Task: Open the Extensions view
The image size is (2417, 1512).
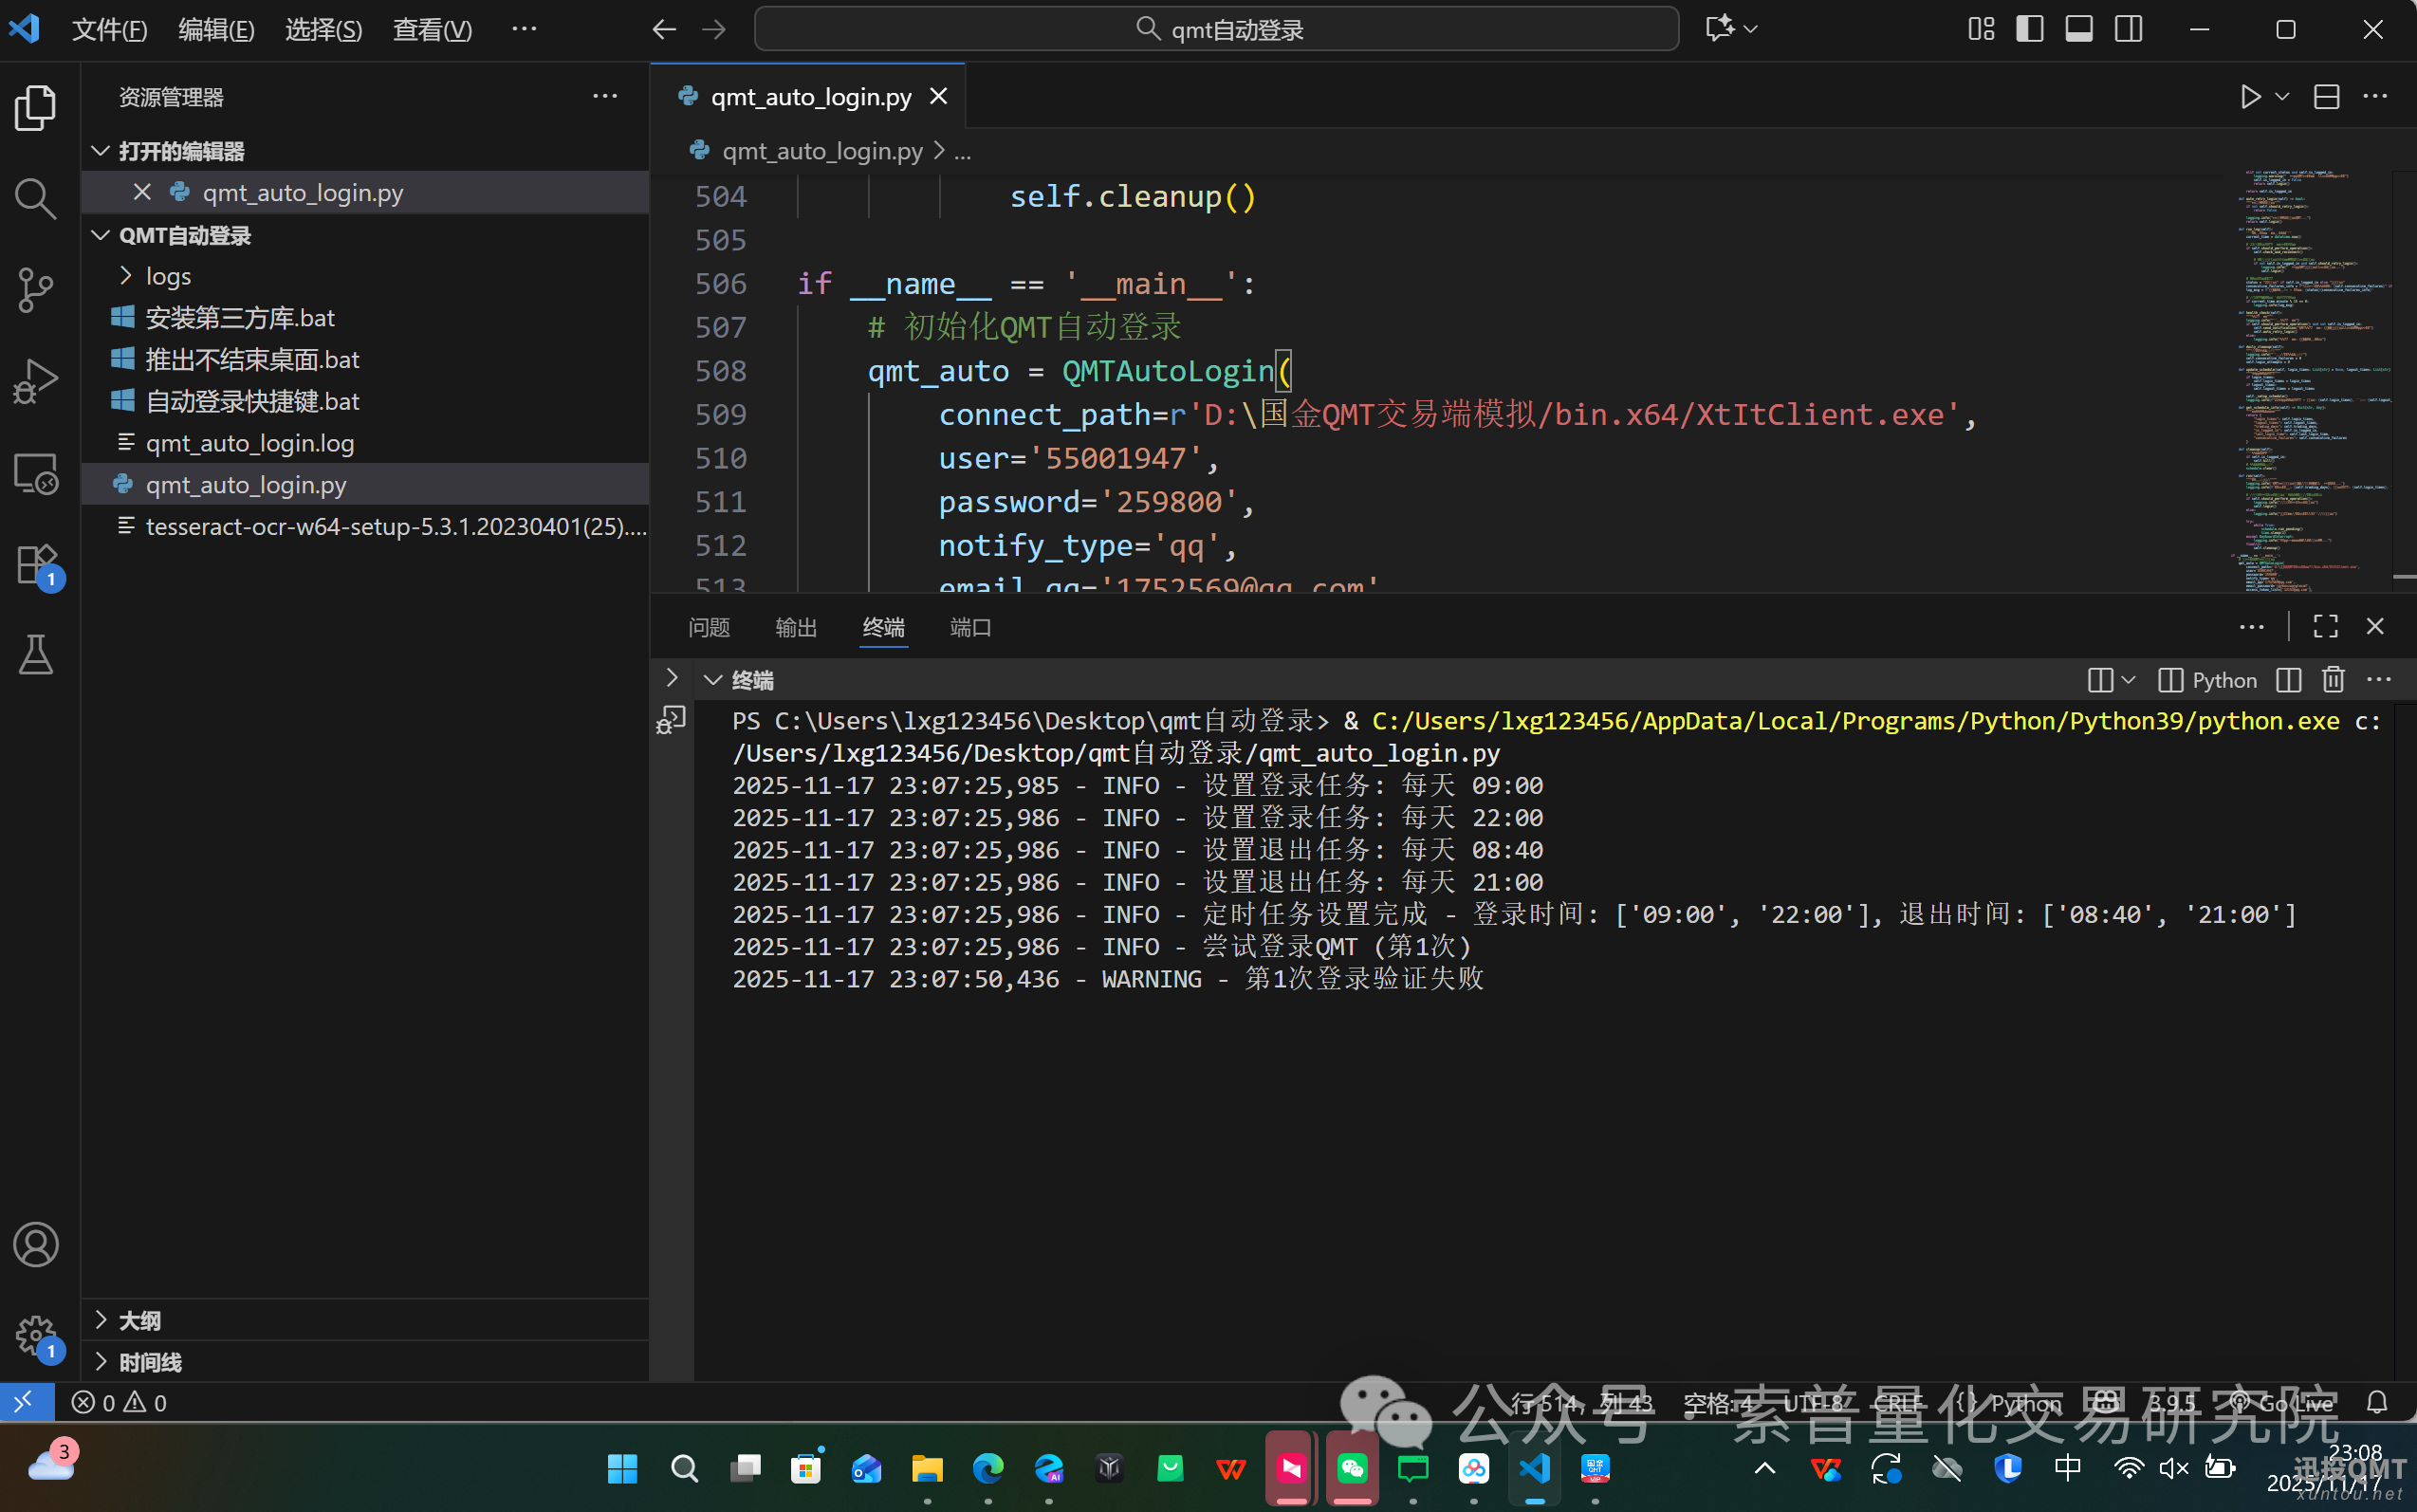Action: click(x=35, y=565)
